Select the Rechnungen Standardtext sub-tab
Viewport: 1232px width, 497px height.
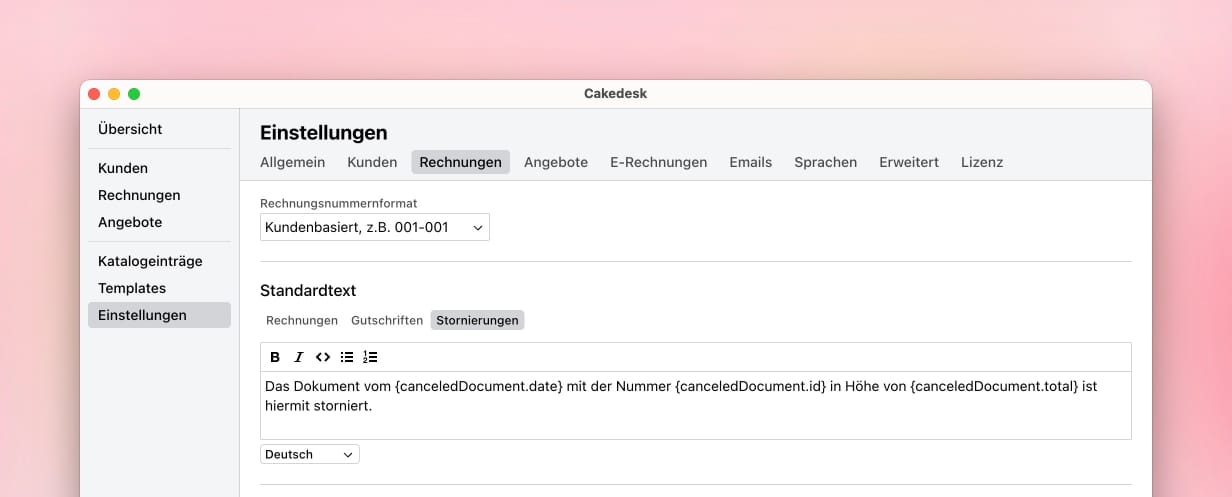click(302, 320)
